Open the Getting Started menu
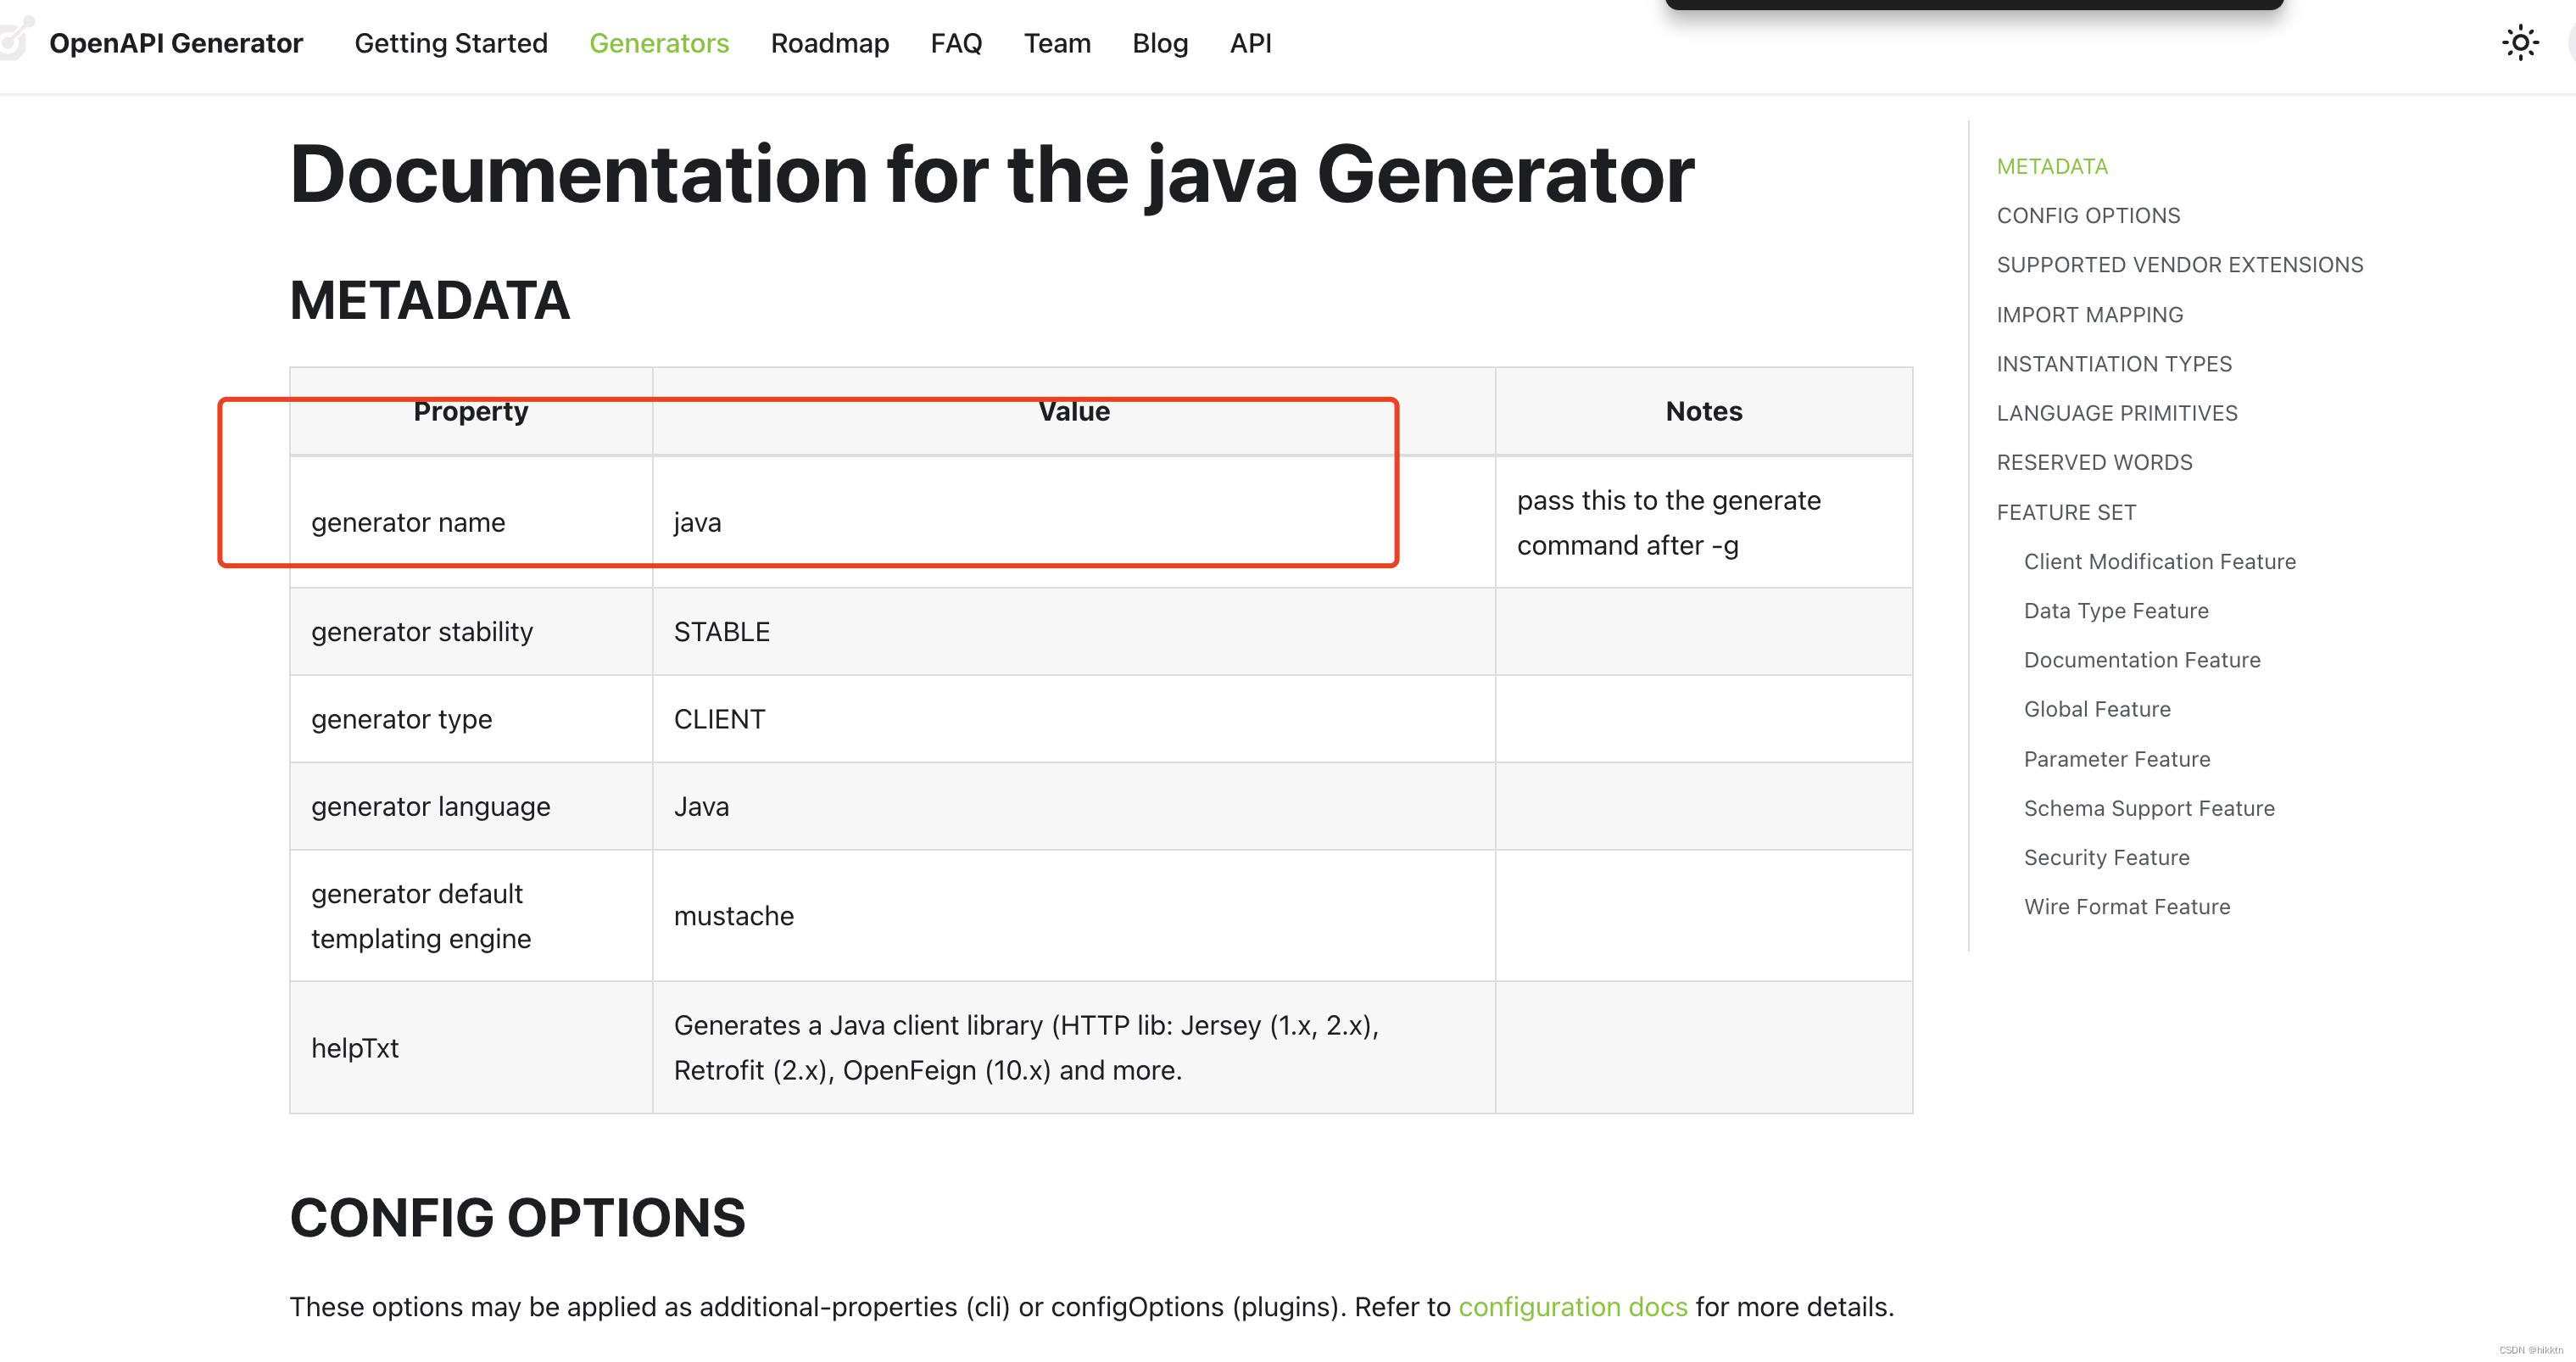 click(x=451, y=43)
